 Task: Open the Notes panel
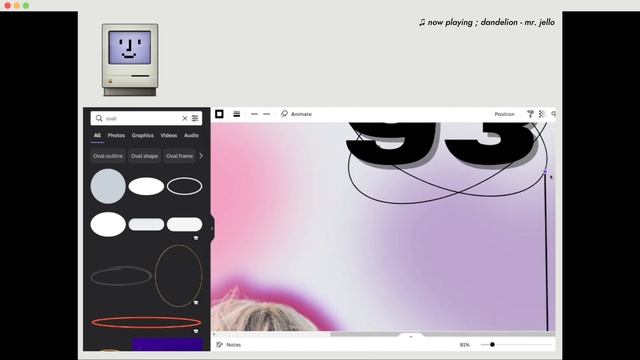229,345
